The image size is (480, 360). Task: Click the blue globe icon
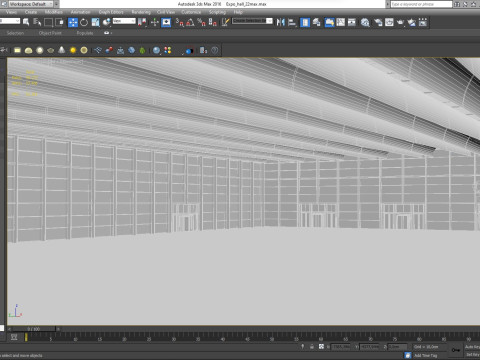click(131, 50)
